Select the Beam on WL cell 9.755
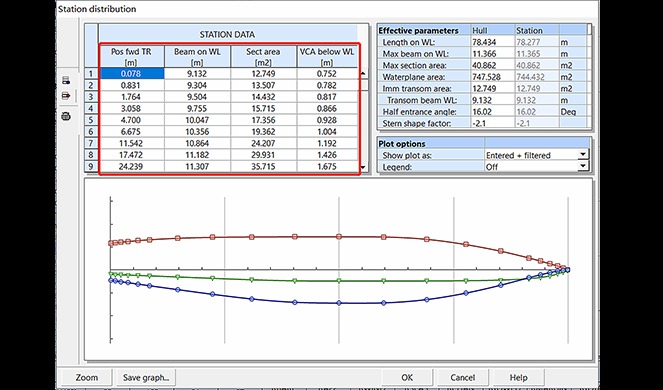Viewport: 663px width, 390px height. pyautogui.click(x=197, y=108)
